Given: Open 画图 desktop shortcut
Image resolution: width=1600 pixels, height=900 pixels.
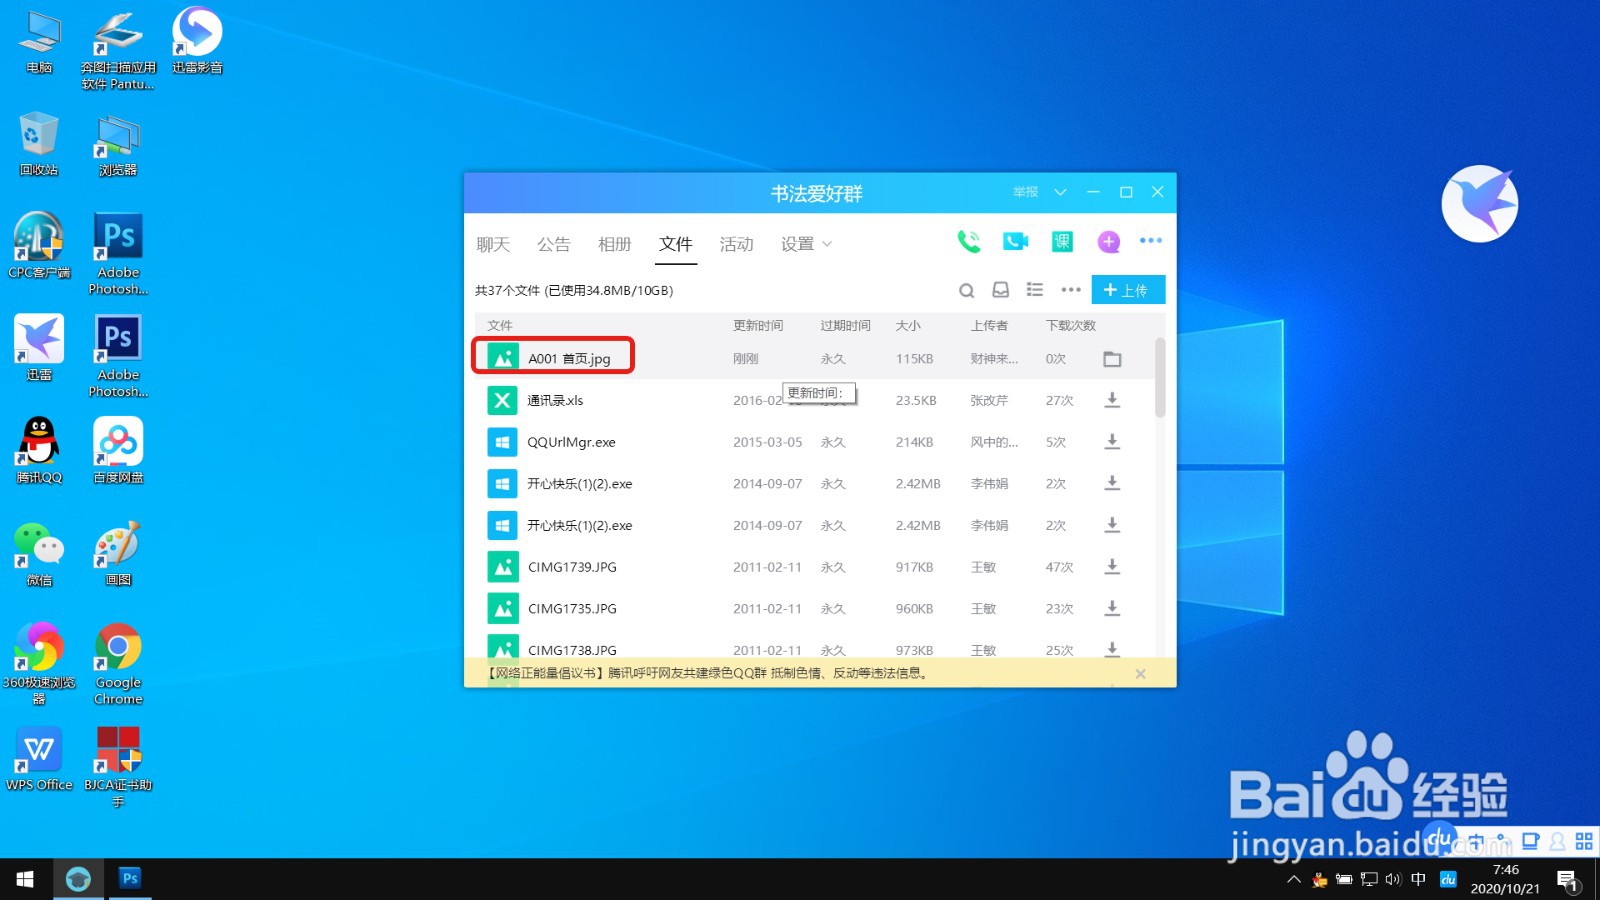Looking at the screenshot, I should coord(118,553).
